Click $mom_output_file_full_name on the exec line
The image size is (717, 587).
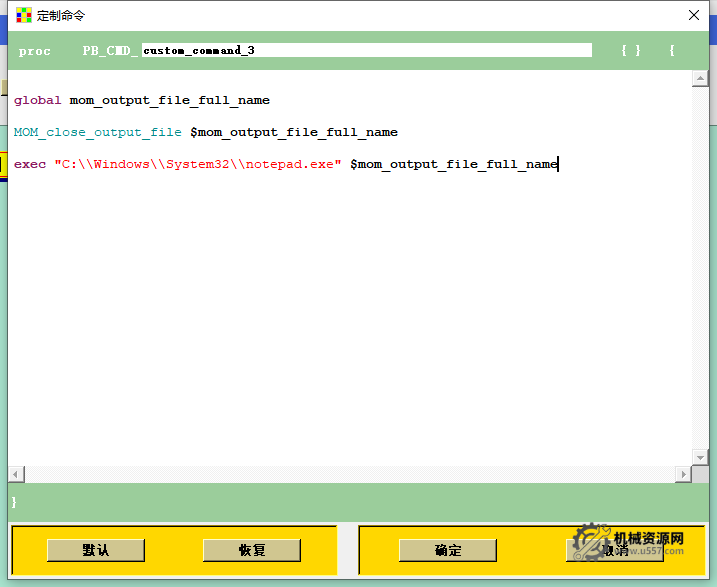454,164
